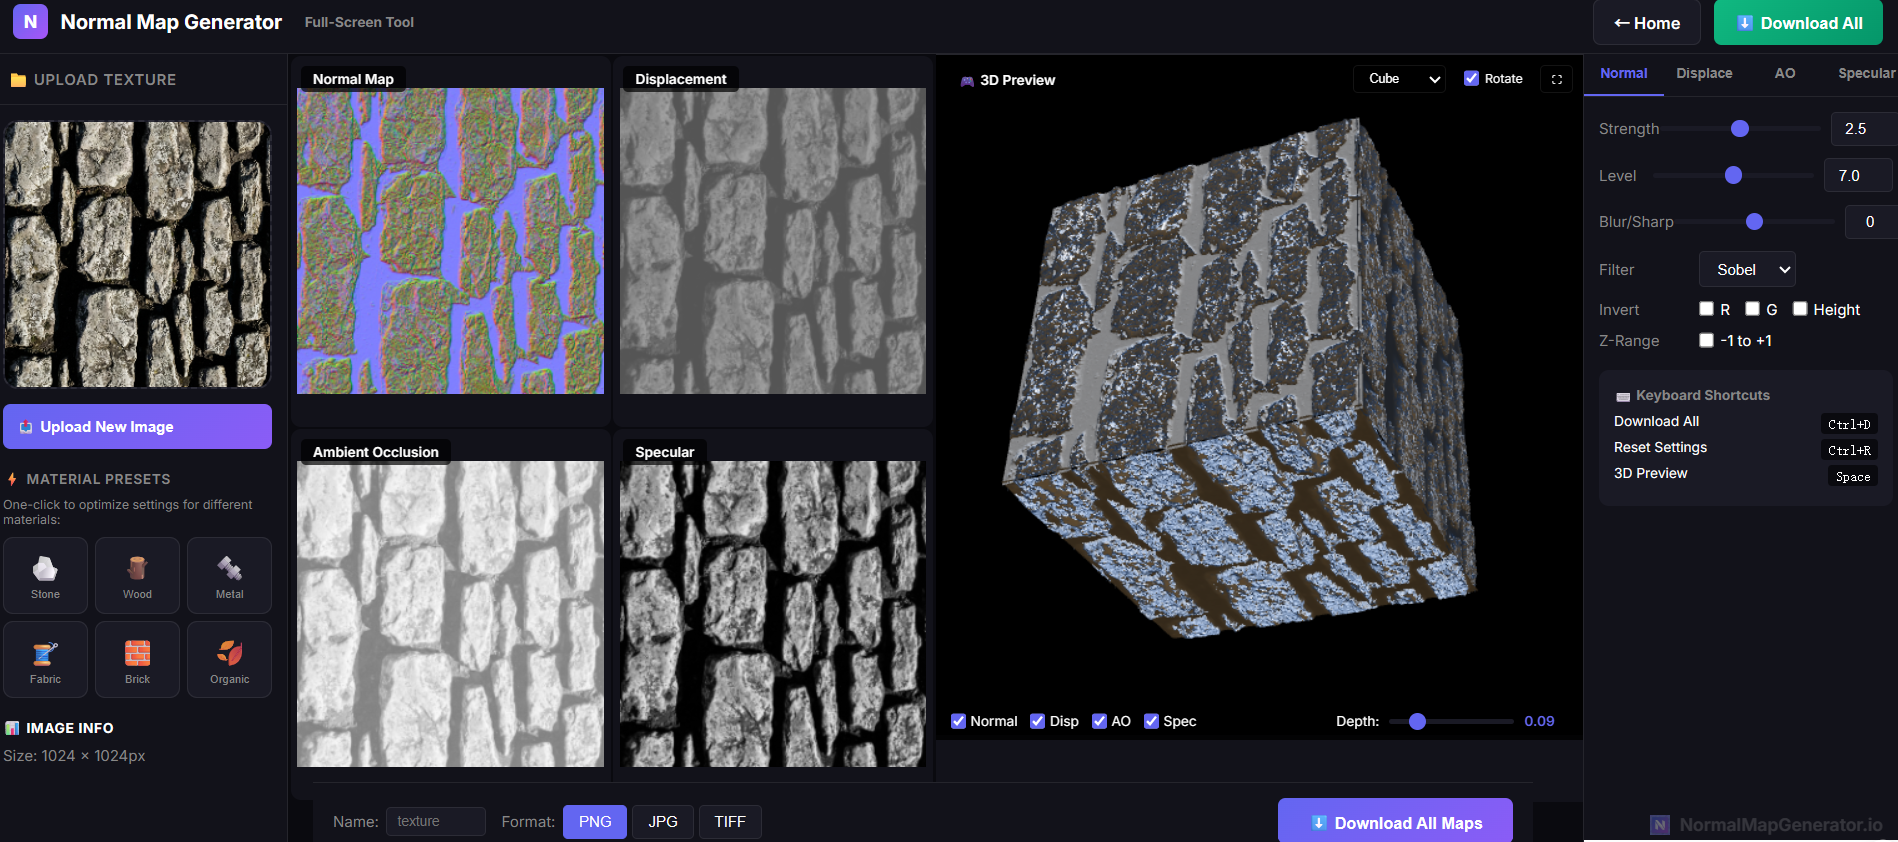Click the lightning icon beside Material Presets

12,479
